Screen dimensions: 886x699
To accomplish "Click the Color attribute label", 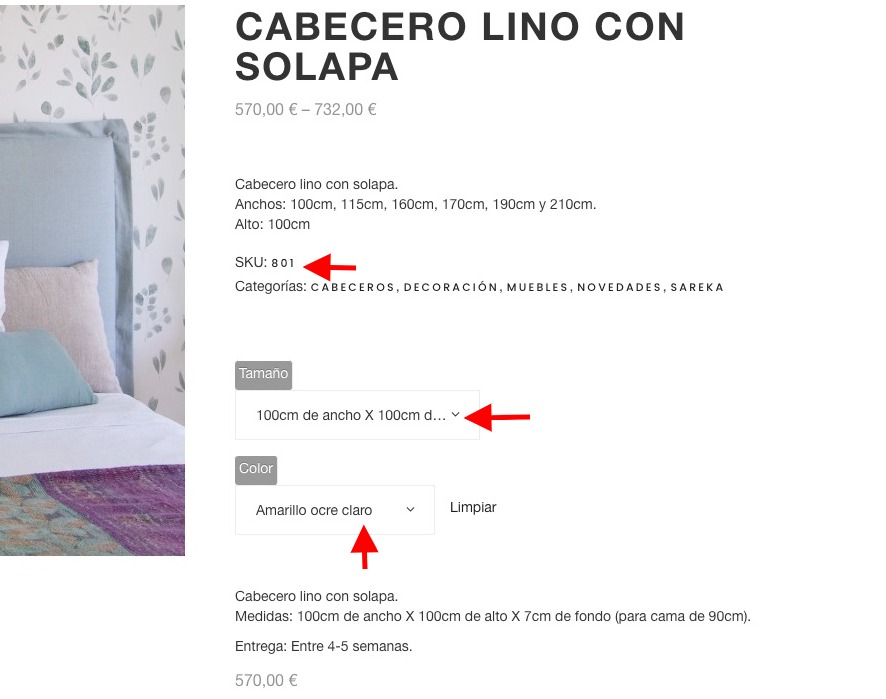I will click(256, 469).
